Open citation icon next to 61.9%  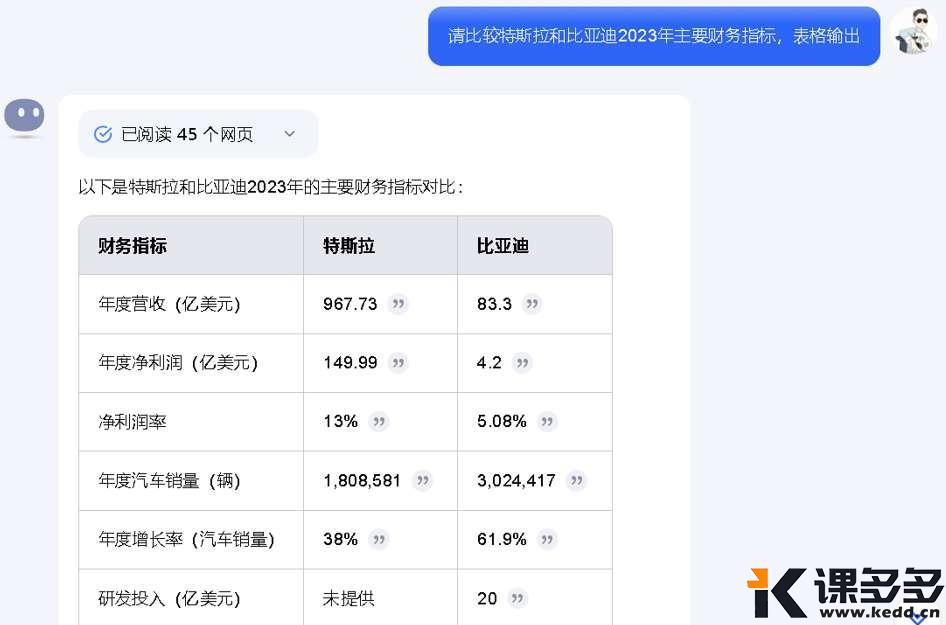coord(547,539)
